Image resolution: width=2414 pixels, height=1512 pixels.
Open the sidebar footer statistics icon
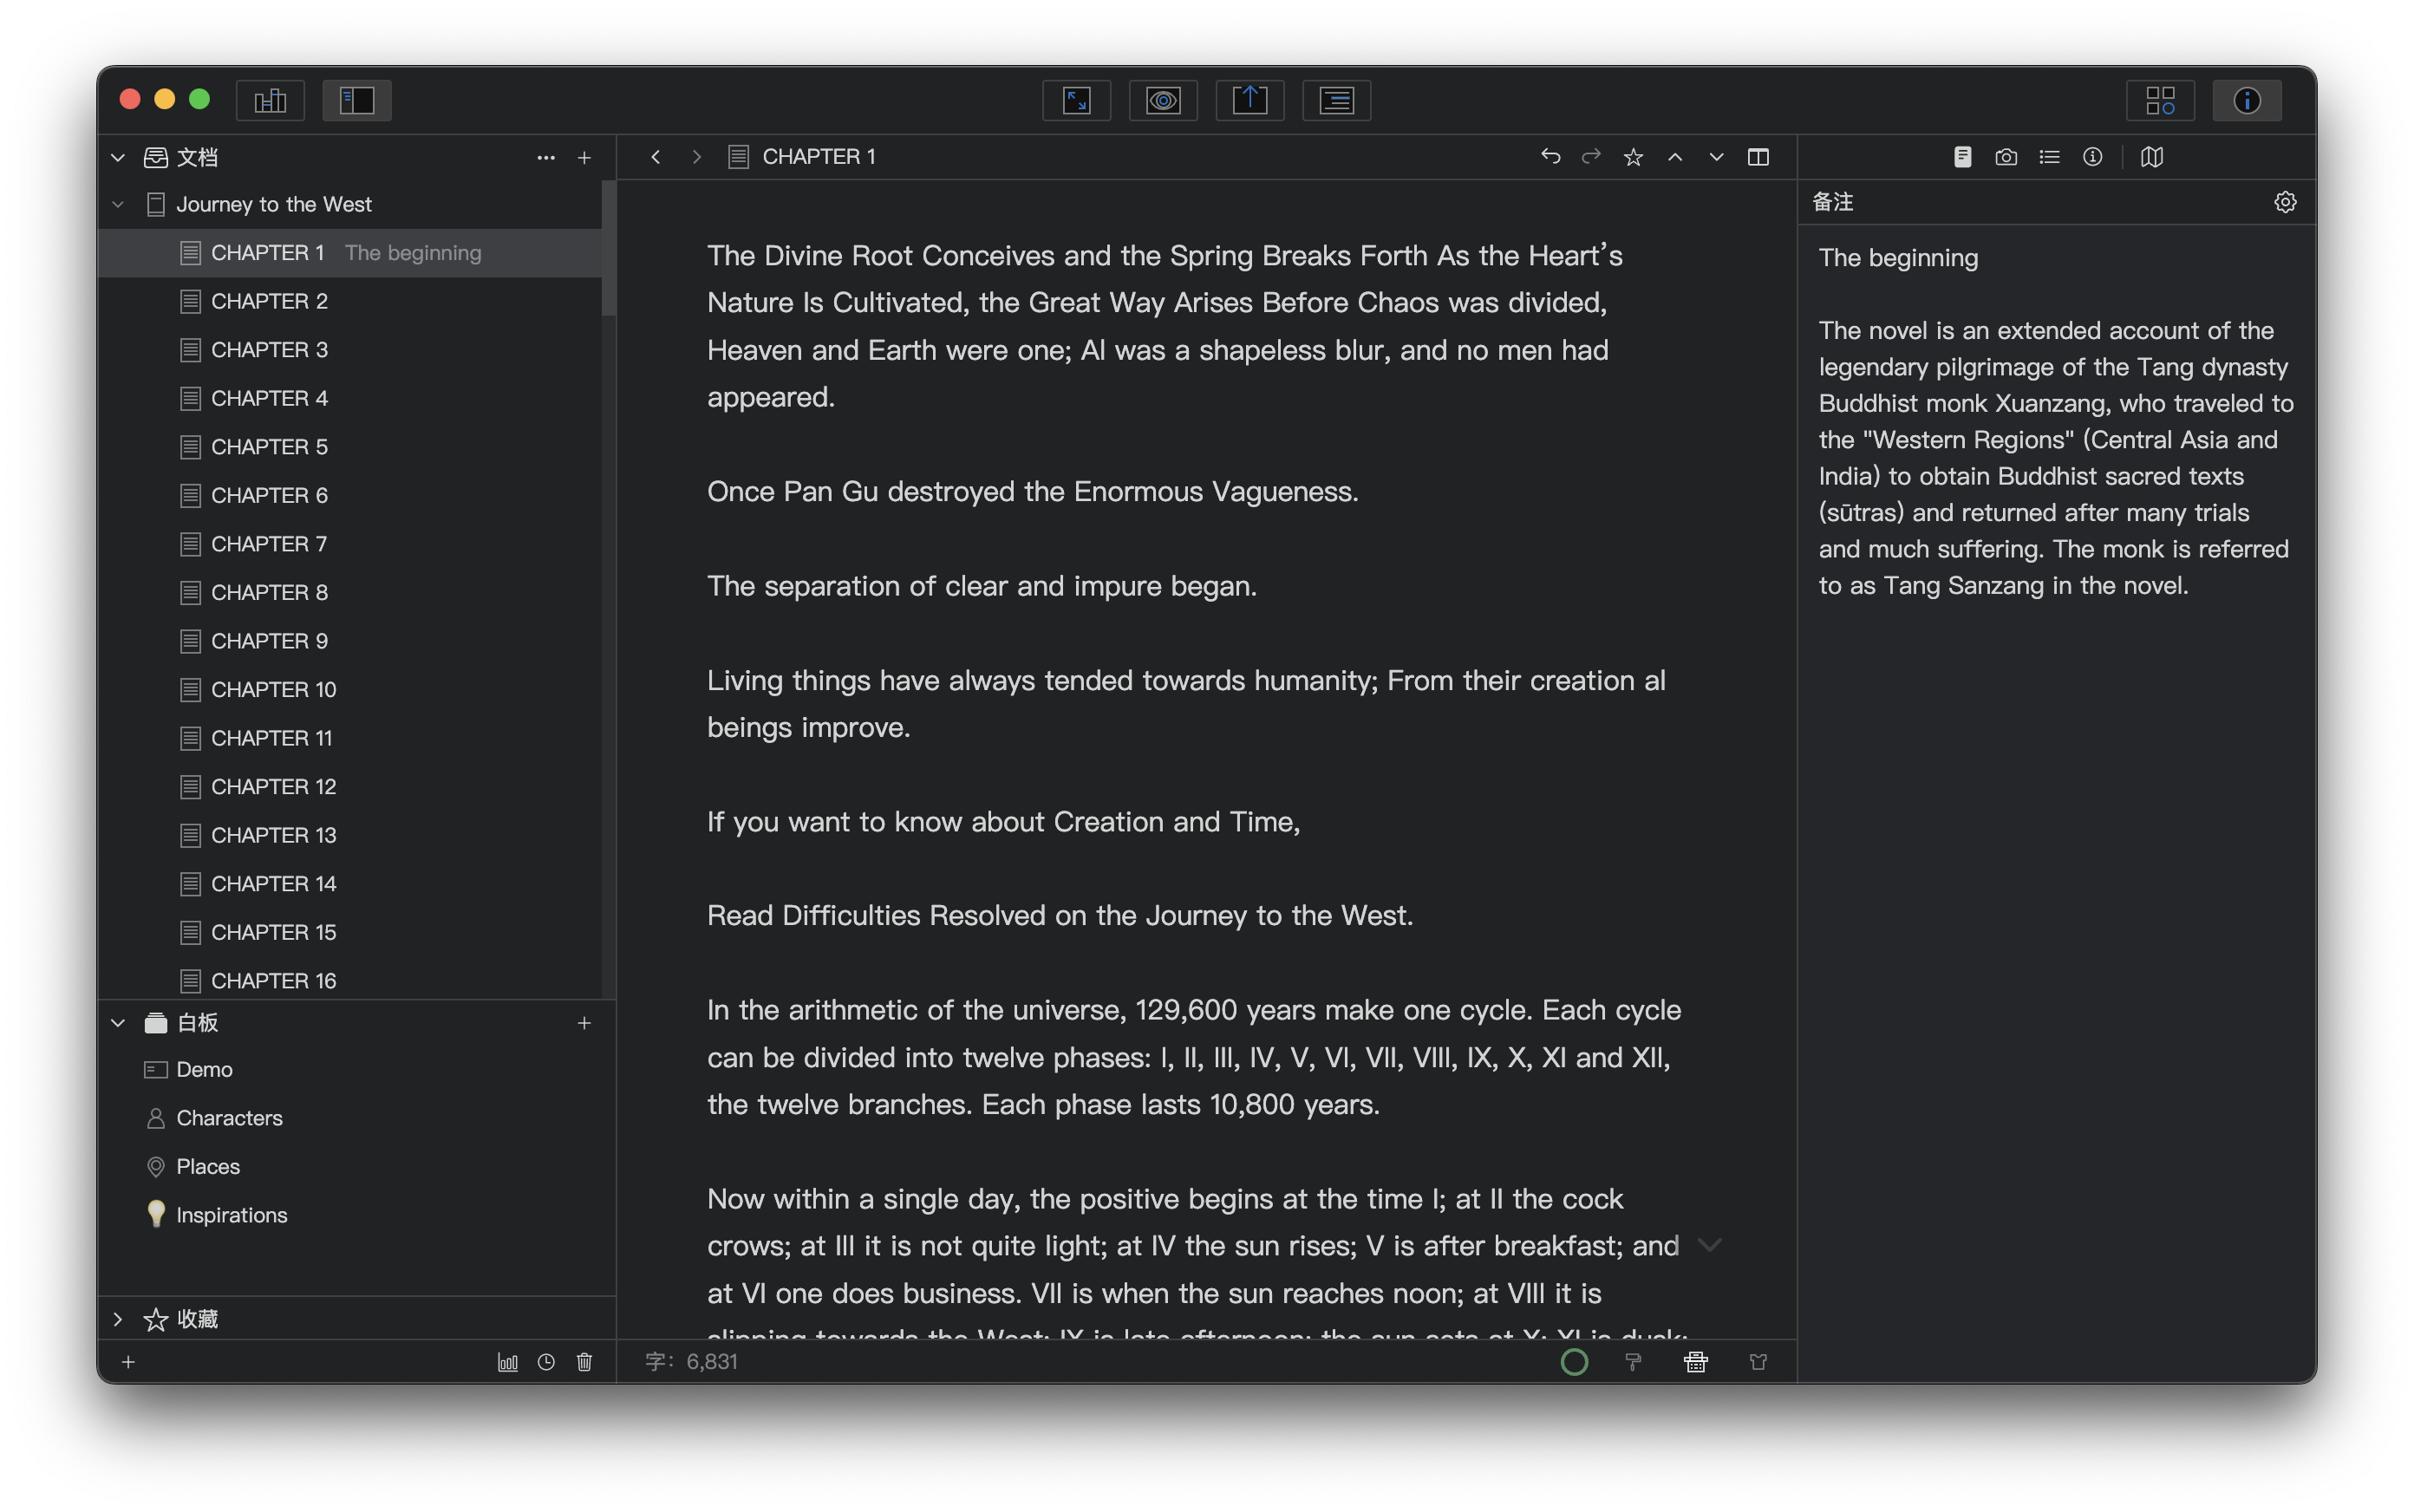508,1362
